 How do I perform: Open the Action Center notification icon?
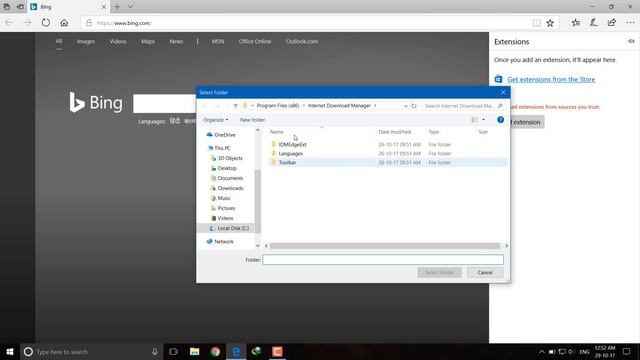click(x=626, y=351)
